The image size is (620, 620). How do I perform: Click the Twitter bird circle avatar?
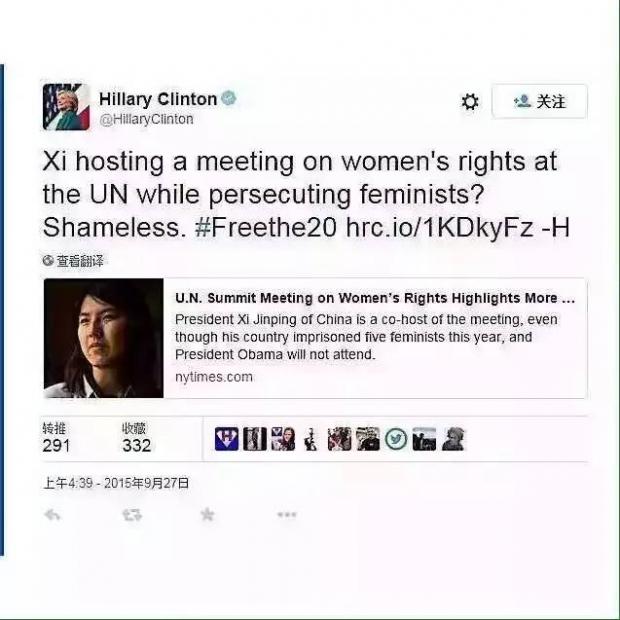click(x=396, y=439)
